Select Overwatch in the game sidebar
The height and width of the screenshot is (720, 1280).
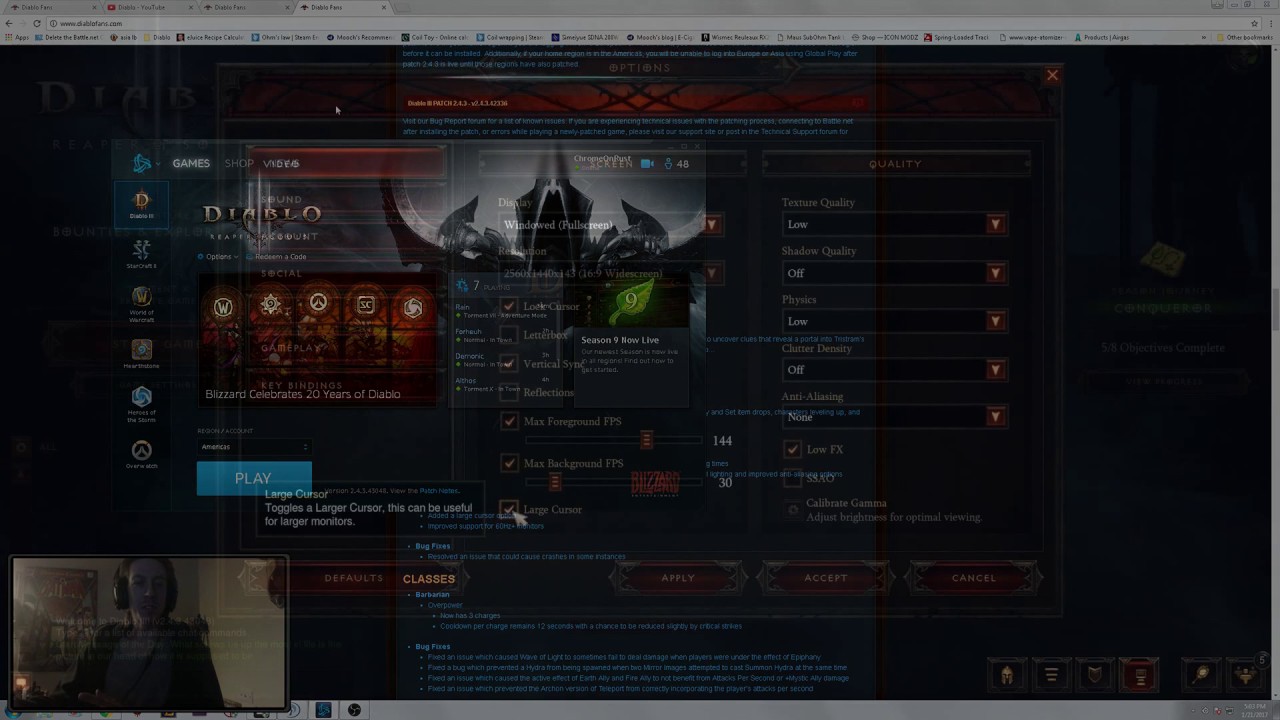(141, 454)
